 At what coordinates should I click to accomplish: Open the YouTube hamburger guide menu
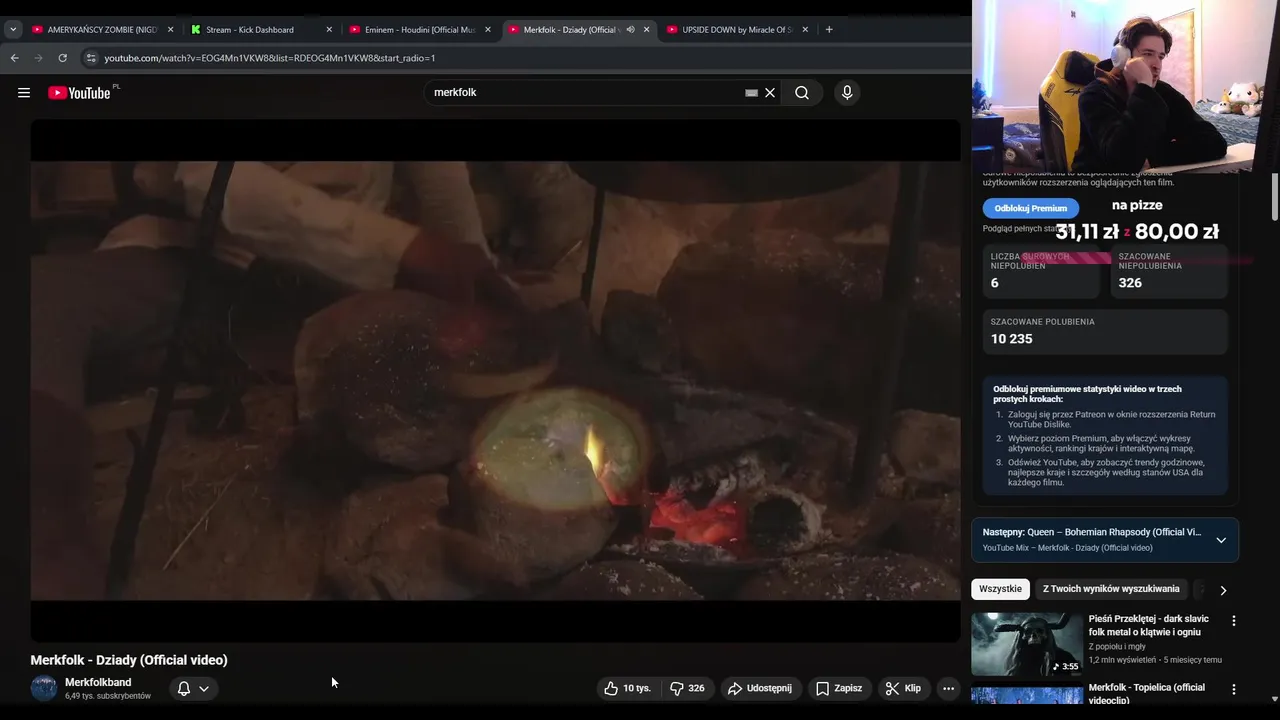click(24, 93)
